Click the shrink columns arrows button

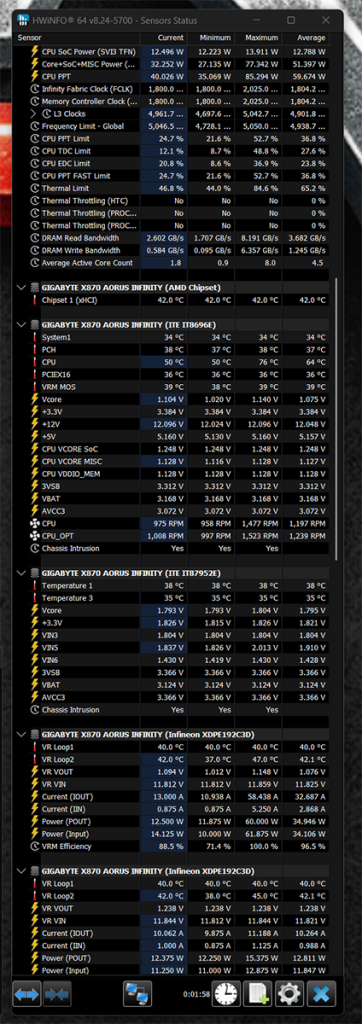tap(58, 995)
